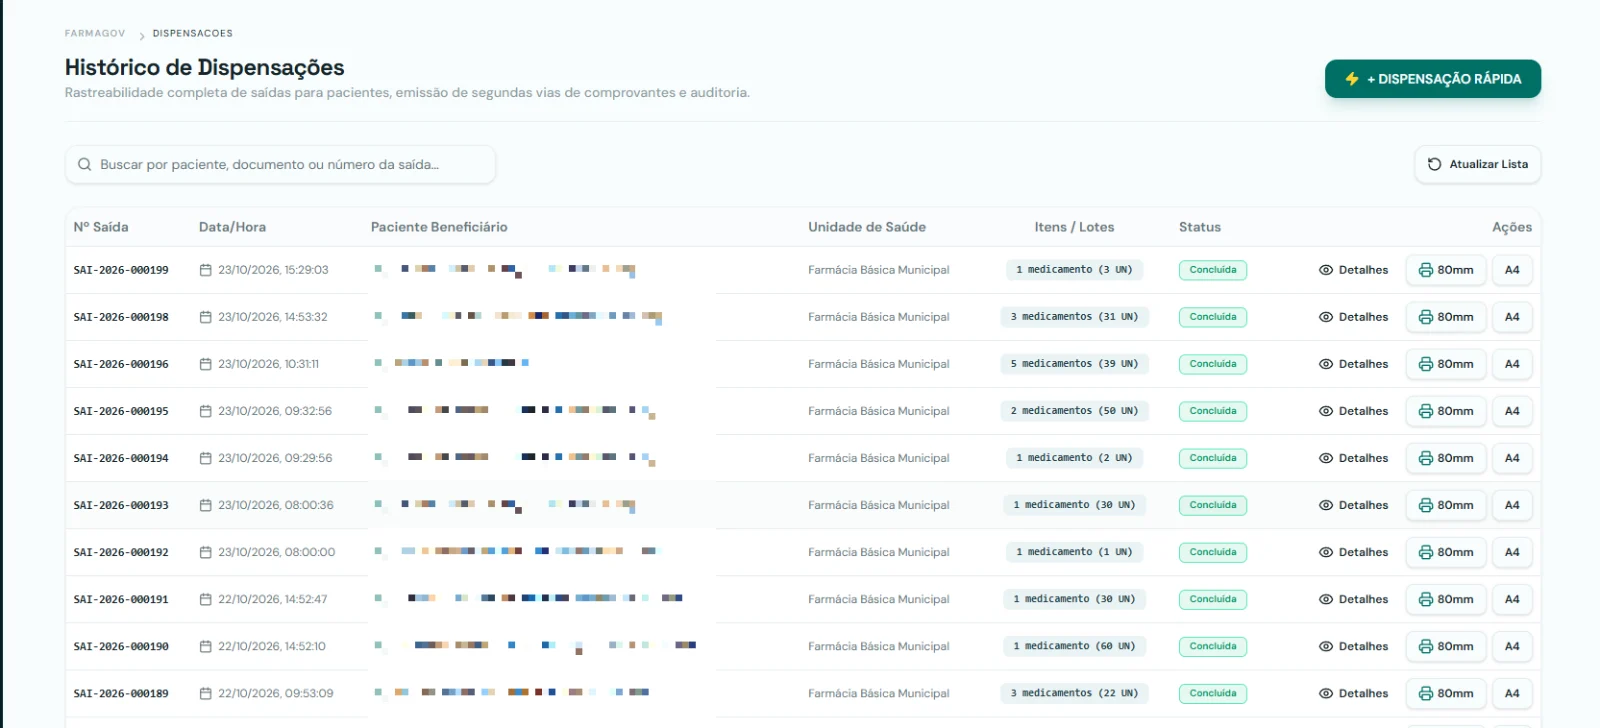The image size is (1600, 728).
Task: Print 80mm receipt for SAI-2026-000189
Action: [1446, 693]
